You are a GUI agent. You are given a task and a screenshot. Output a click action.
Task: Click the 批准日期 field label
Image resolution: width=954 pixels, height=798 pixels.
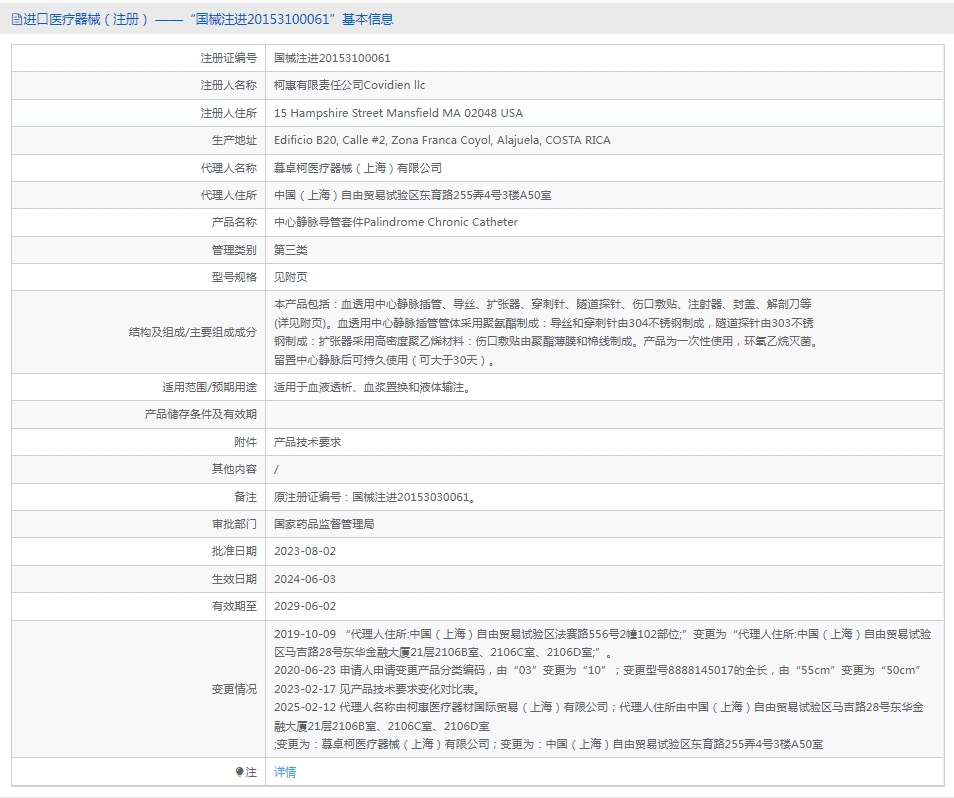pos(234,551)
